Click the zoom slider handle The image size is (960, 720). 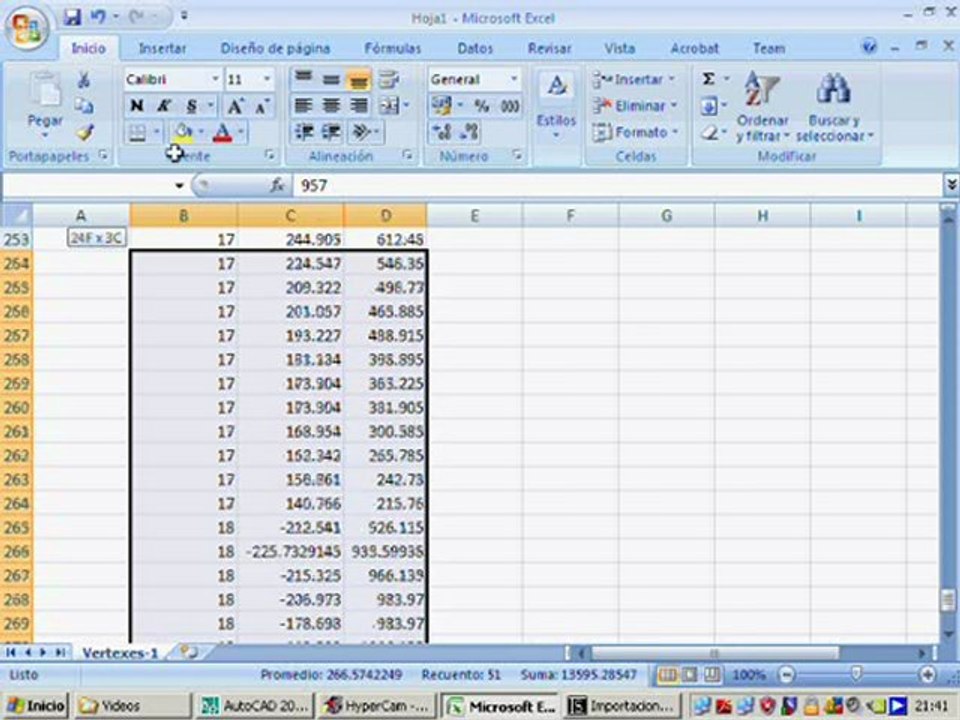(856, 675)
